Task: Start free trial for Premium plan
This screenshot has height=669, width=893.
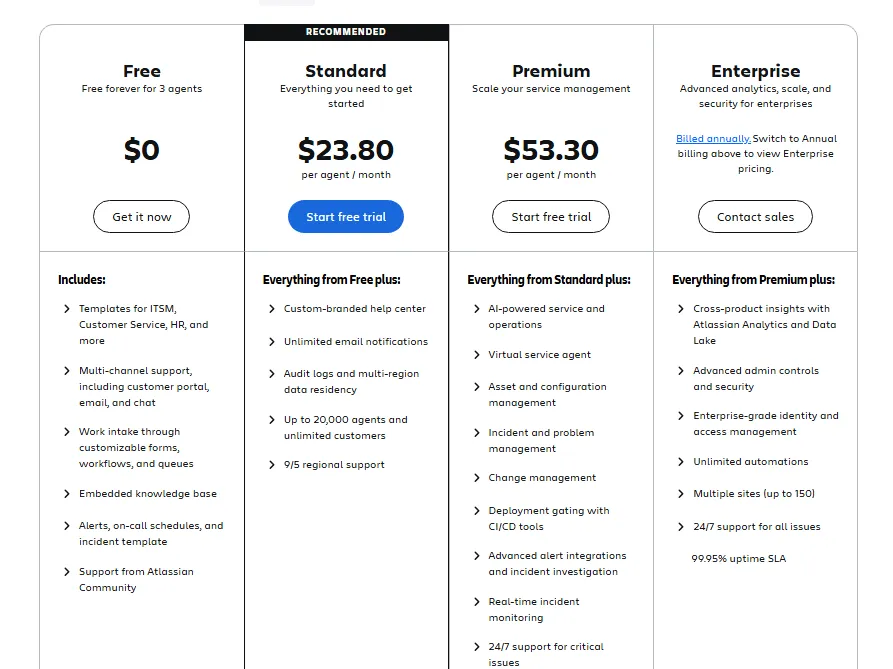Action: (x=551, y=216)
